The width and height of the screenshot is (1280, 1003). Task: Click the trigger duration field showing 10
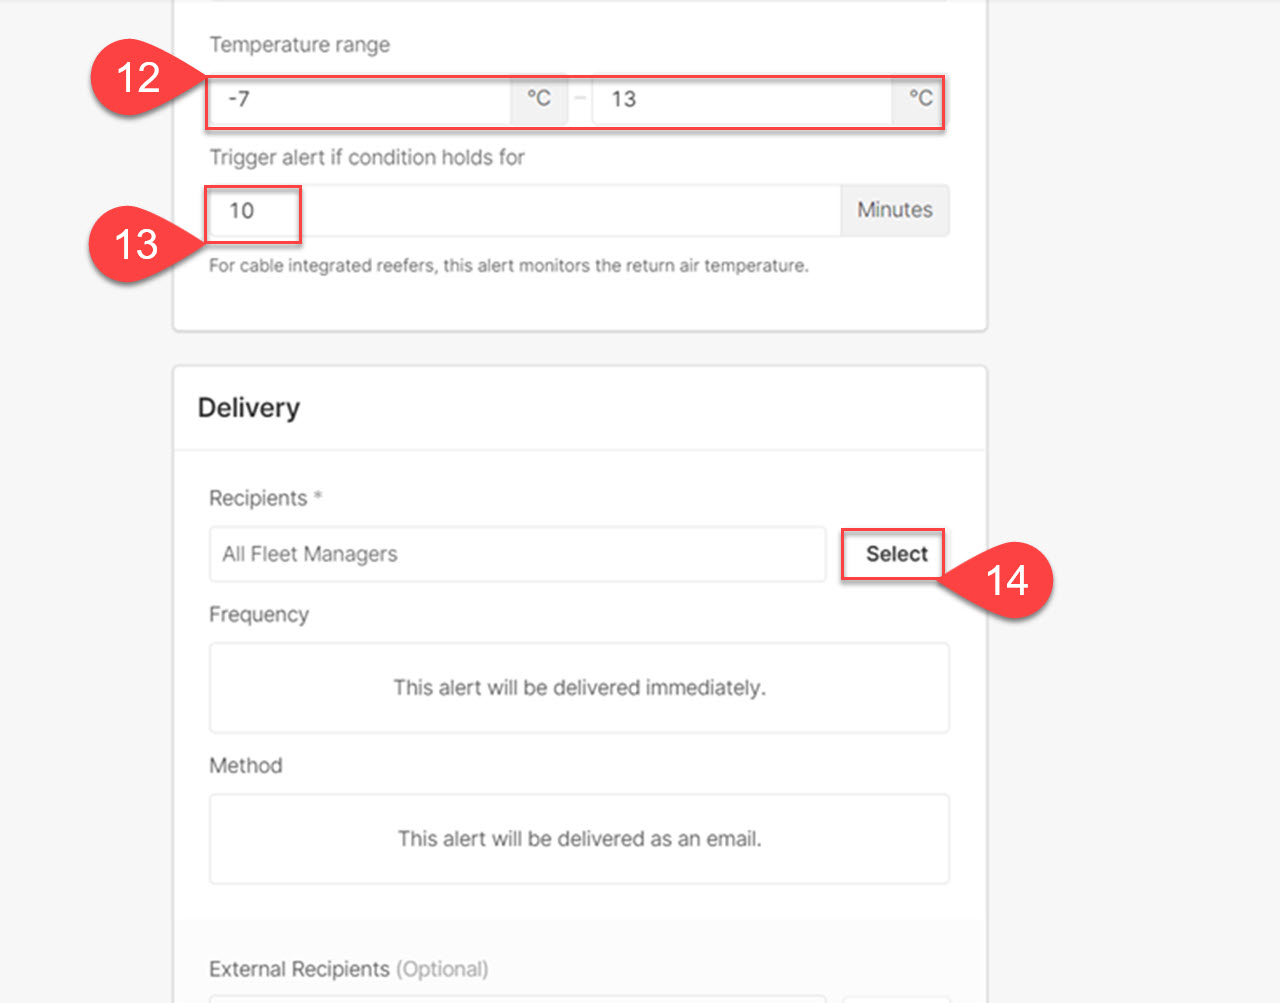[x=520, y=211]
